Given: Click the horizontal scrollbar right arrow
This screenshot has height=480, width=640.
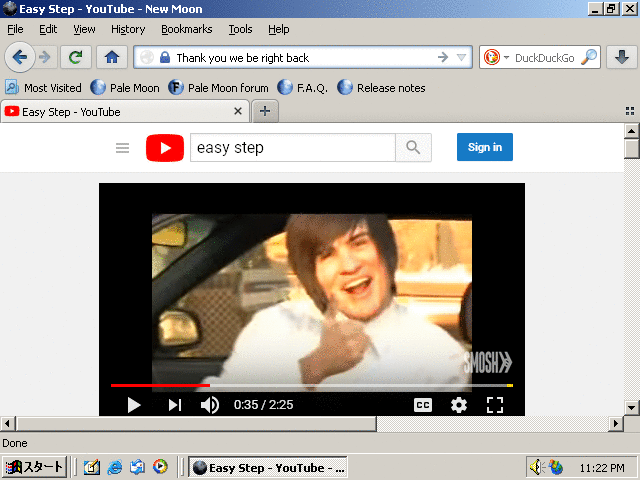Looking at the screenshot, I should [616, 424].
